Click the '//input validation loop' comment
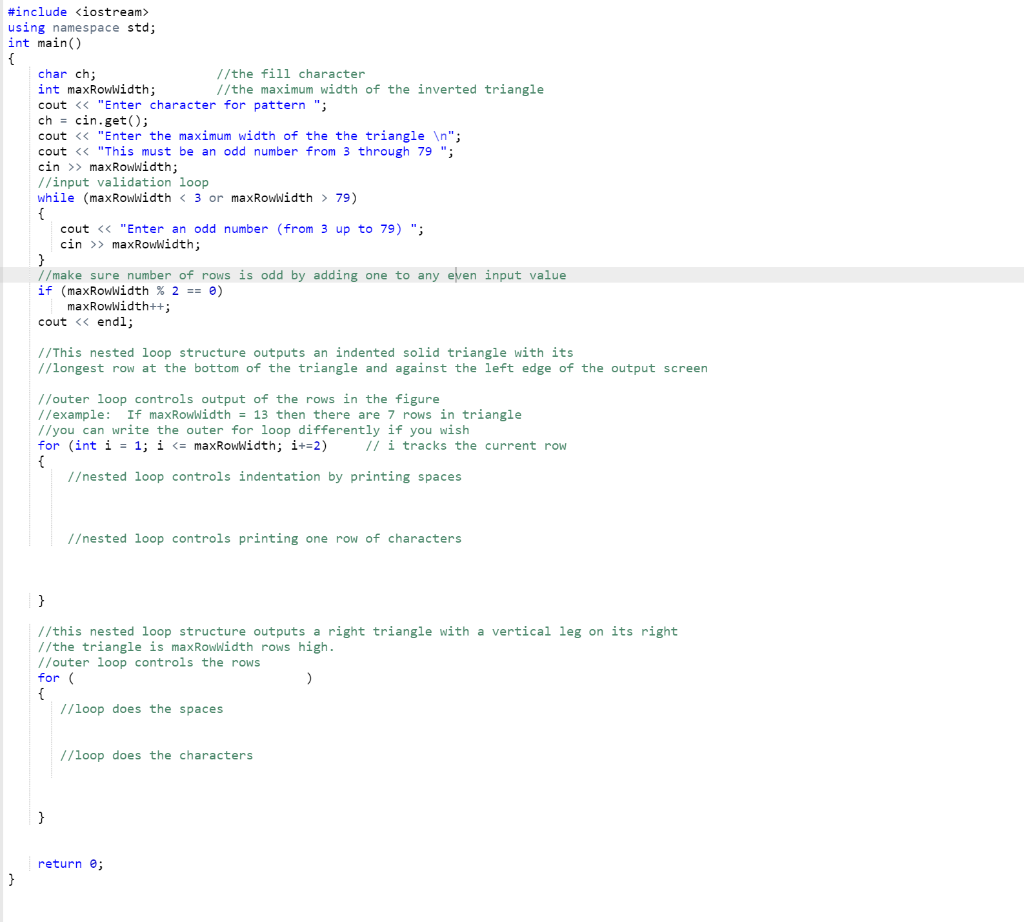Screen dimensions: 1024x922 click(x=123, y=182)
